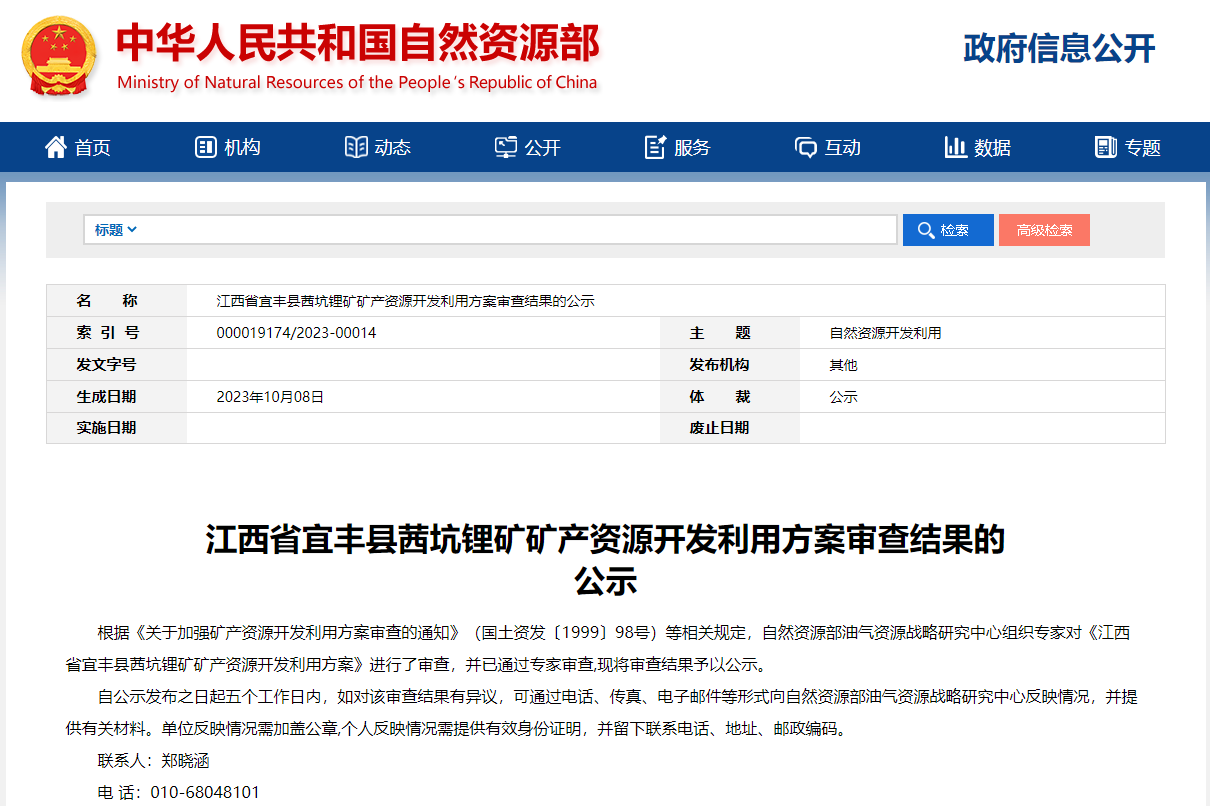This screenshot has height=806, width=1210.
Task: Click the 动态 open-book icon
Action: click(356, 146)
